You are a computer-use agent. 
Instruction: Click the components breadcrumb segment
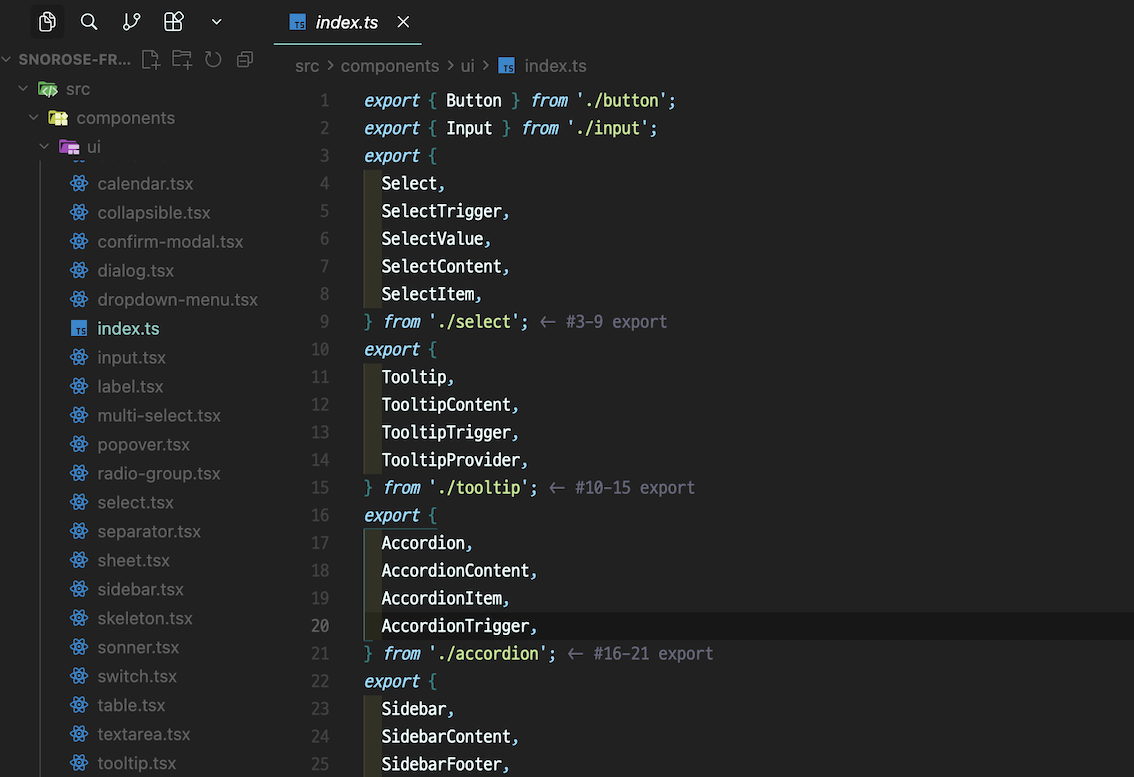pyautogui.click(x=389, y=66)
